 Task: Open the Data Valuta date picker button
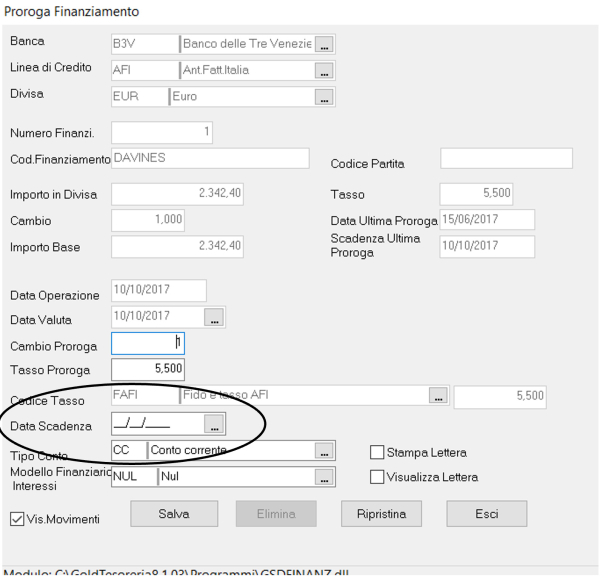click(214, 317)
